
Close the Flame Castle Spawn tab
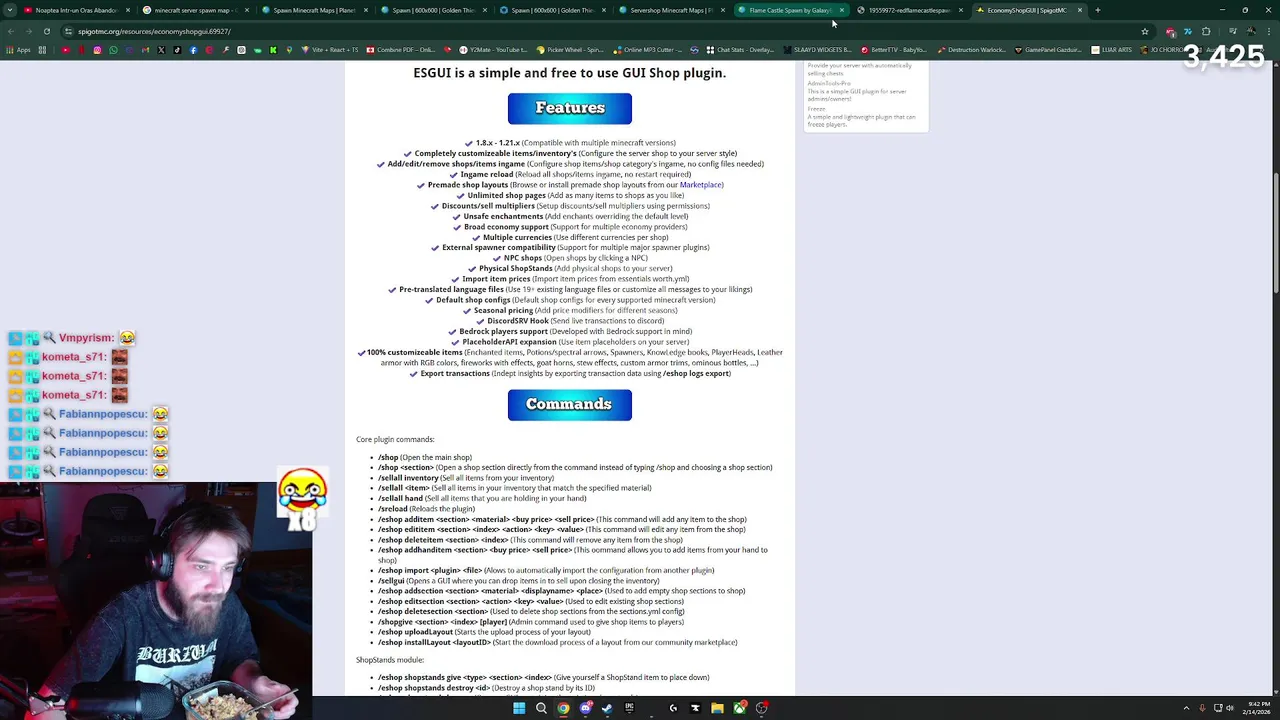[x=841, y=10]
